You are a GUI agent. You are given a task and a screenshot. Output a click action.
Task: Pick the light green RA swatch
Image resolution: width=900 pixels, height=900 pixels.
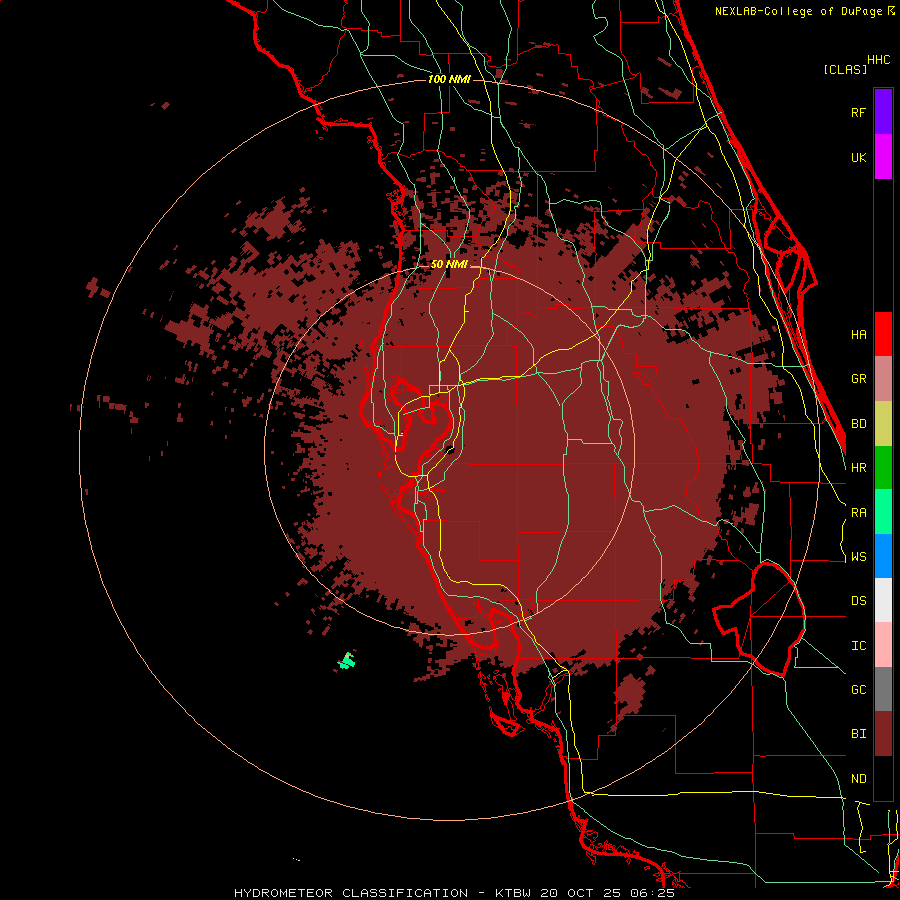(883, 512)
